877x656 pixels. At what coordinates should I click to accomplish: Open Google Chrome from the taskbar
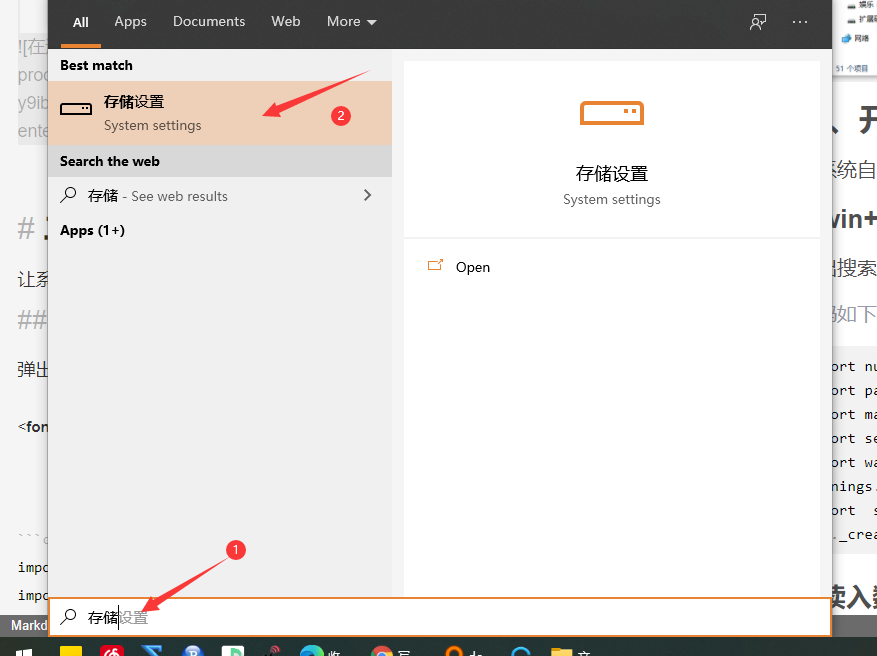382,652
